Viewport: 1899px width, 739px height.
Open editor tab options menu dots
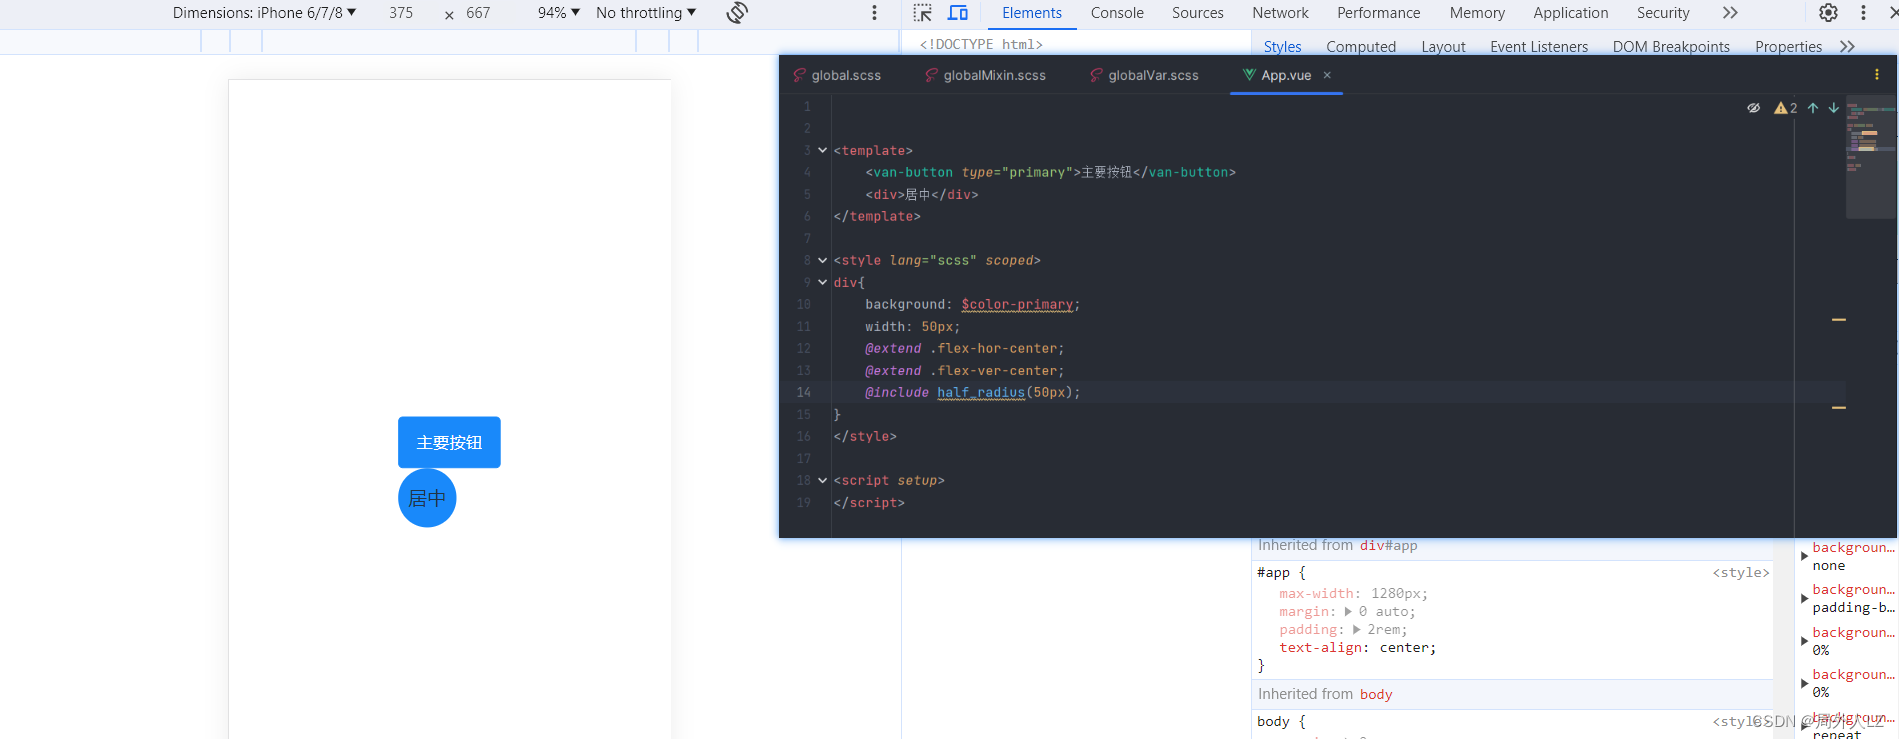point(1876,75)
